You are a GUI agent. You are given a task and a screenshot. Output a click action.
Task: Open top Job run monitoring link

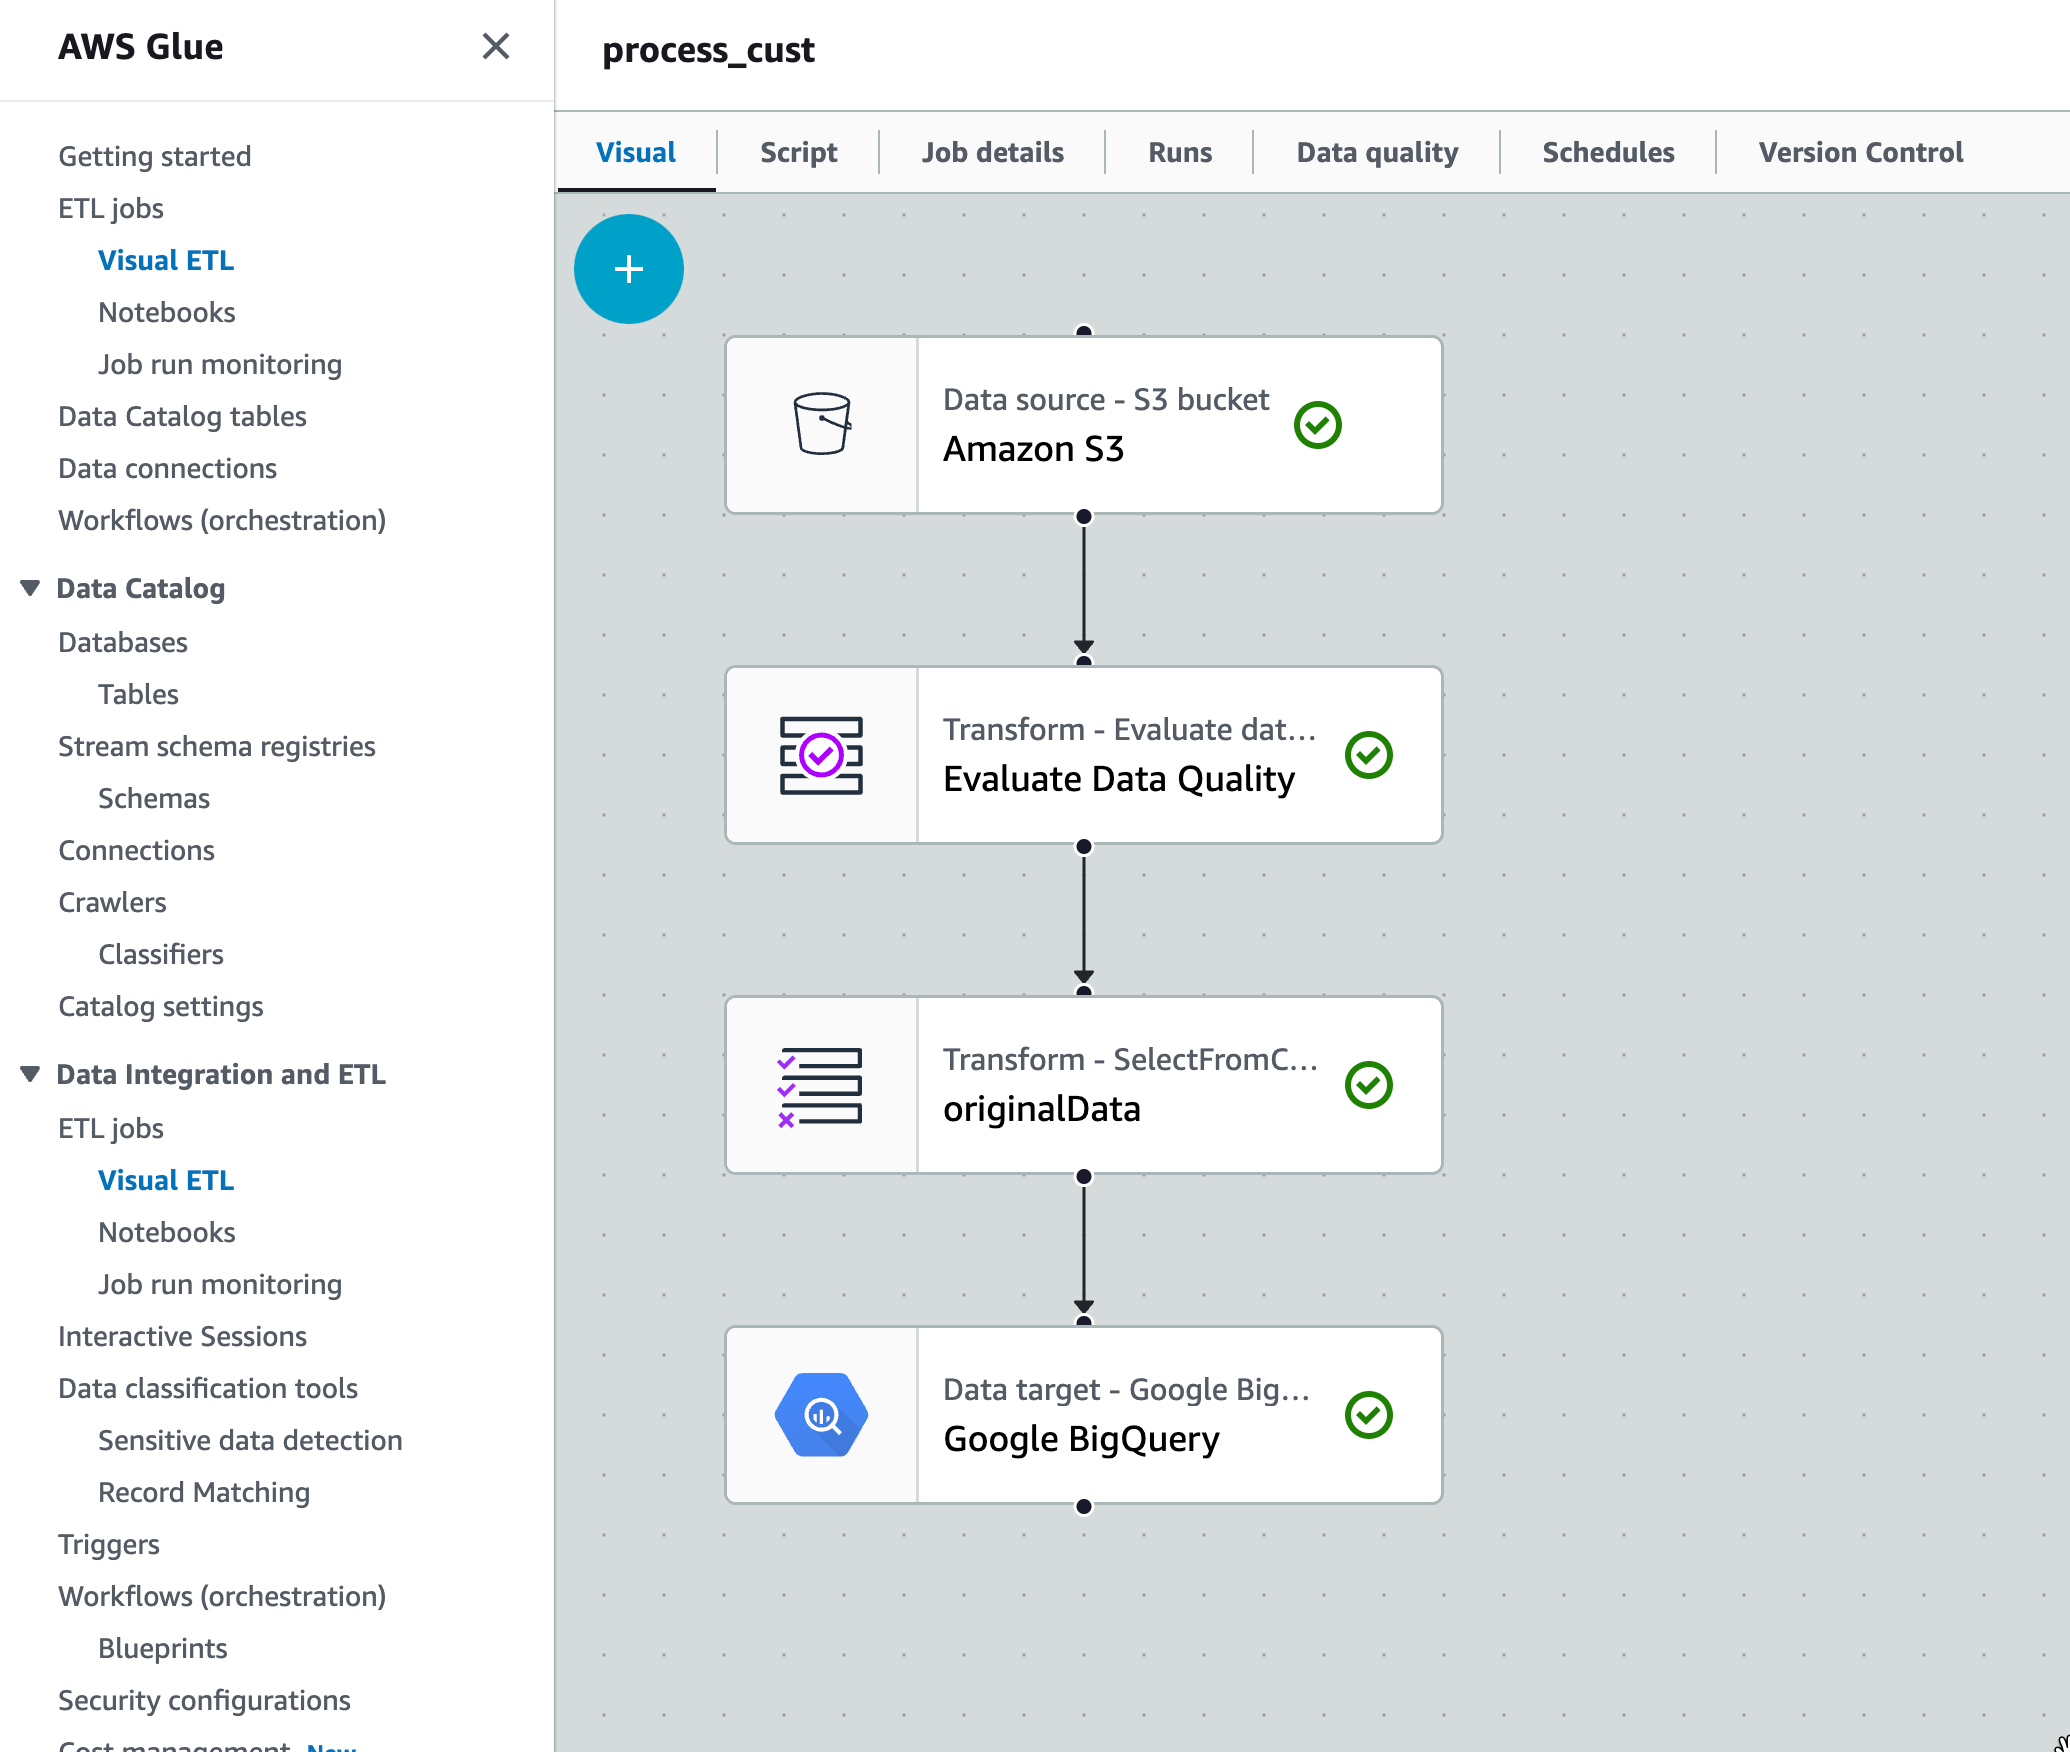[220, 364]
